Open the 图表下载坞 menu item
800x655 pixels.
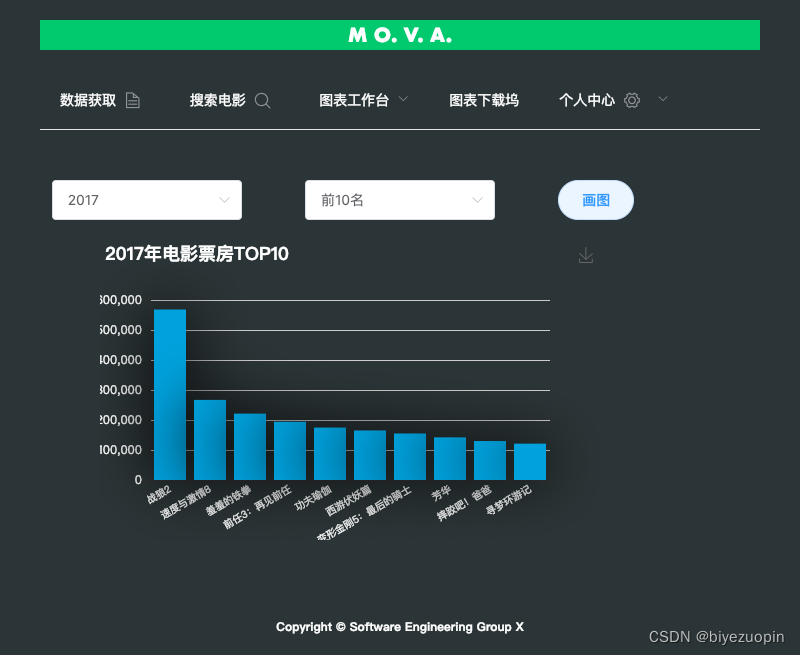pos(485,100)
